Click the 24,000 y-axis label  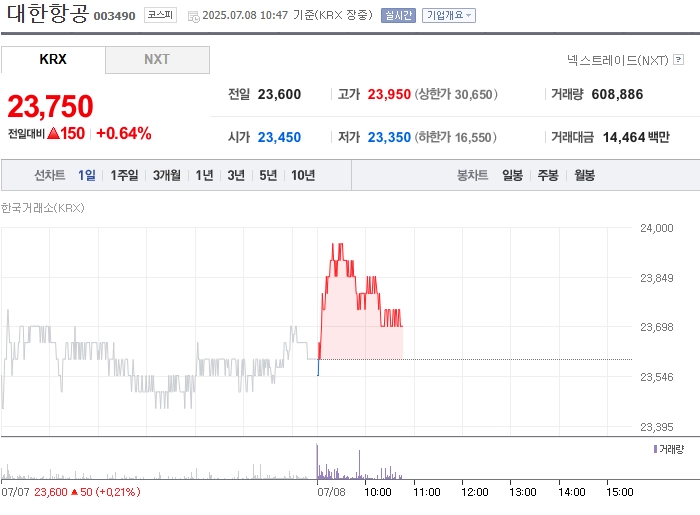click(656, 228)
